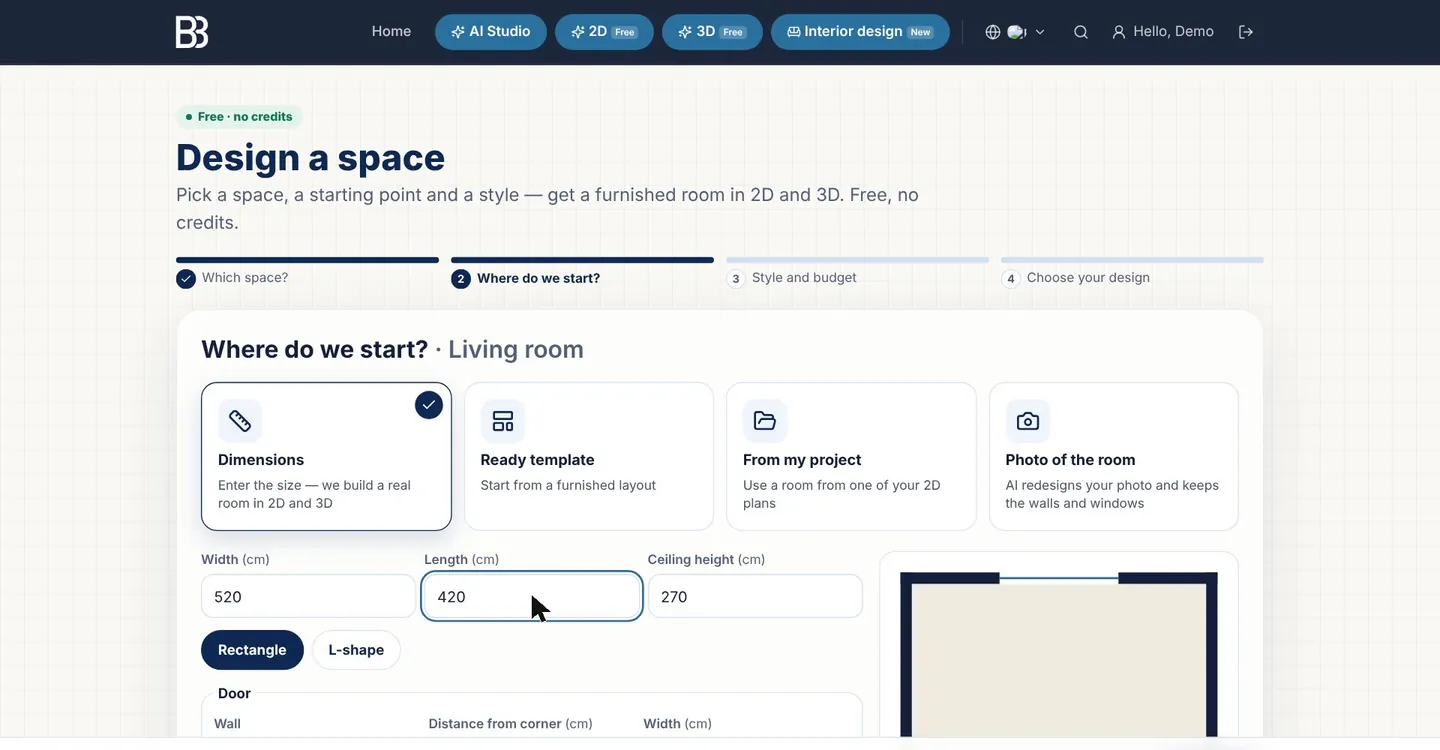Image resolution: width=1440 pixels, height=750 pixels.
Task: Select the Dimensions starting option
Action: [x=326, y=456]
